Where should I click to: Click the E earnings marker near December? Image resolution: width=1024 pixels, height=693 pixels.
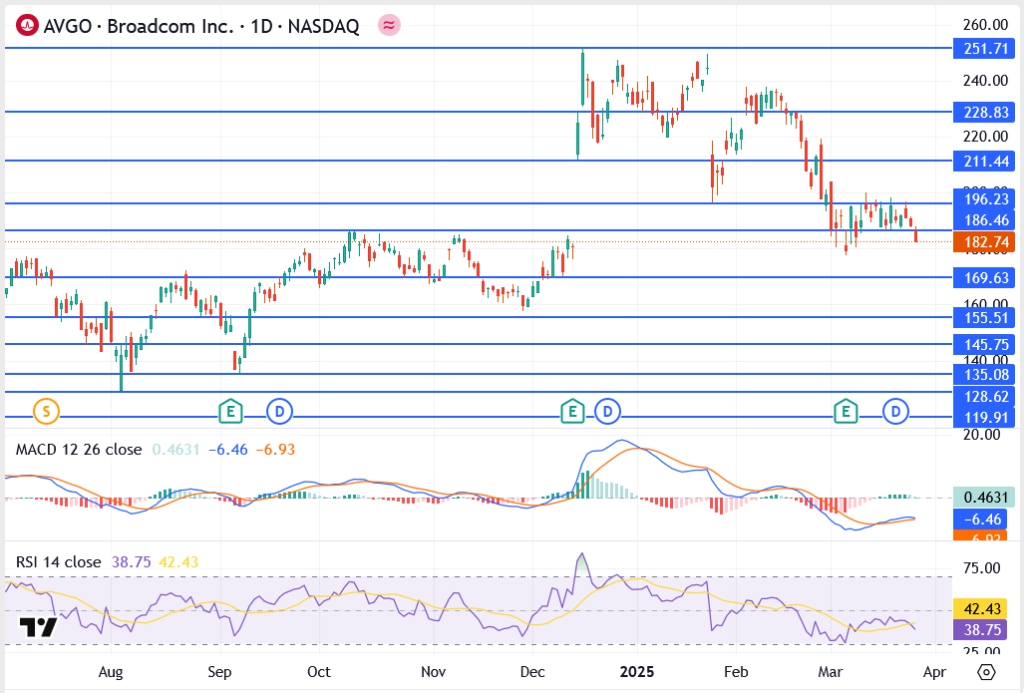[572, 411]
